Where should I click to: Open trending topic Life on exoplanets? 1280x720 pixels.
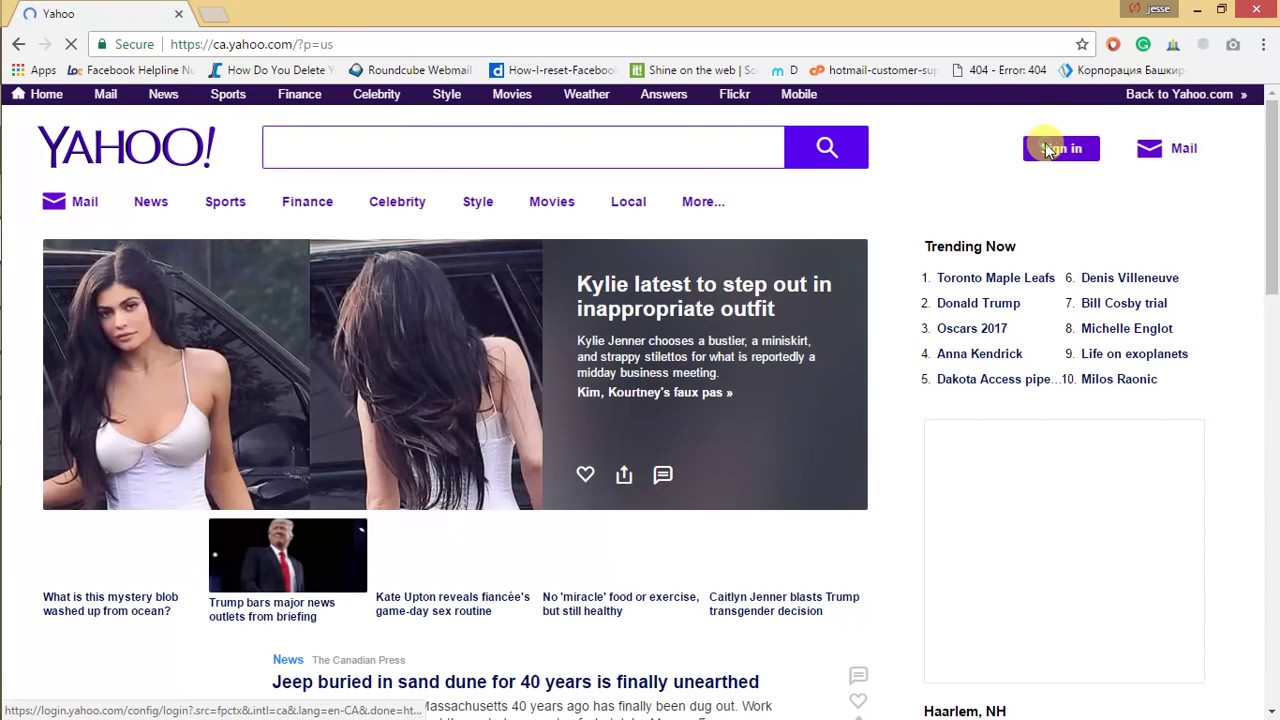(x=1134, y=354)
